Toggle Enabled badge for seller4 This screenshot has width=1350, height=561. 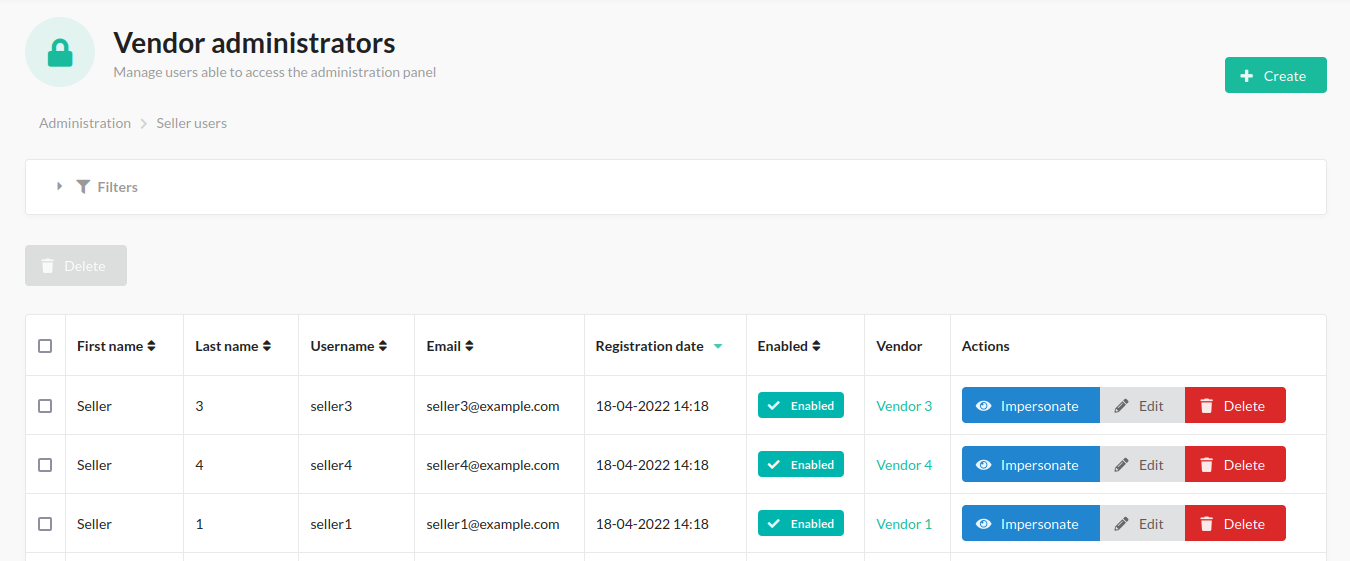801,464
